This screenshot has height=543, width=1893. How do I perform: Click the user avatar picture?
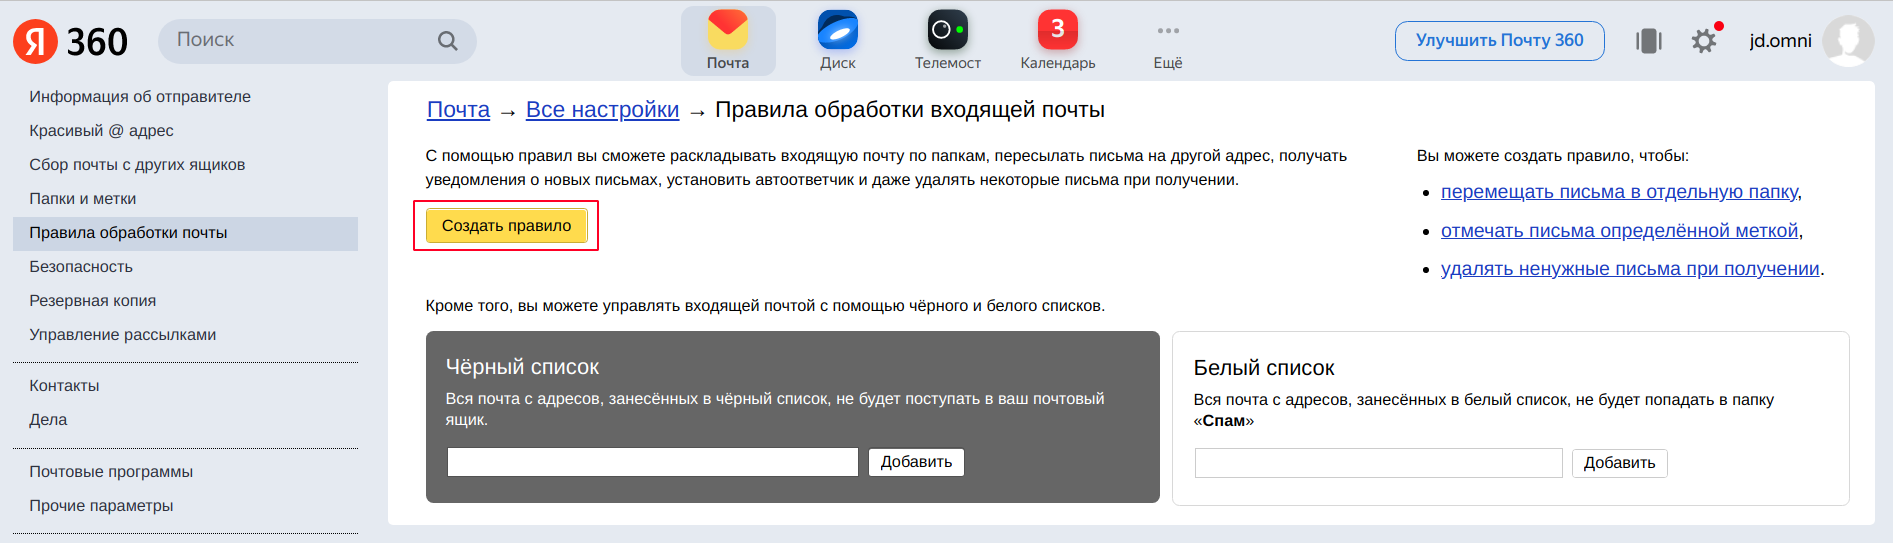(1848, 41)
